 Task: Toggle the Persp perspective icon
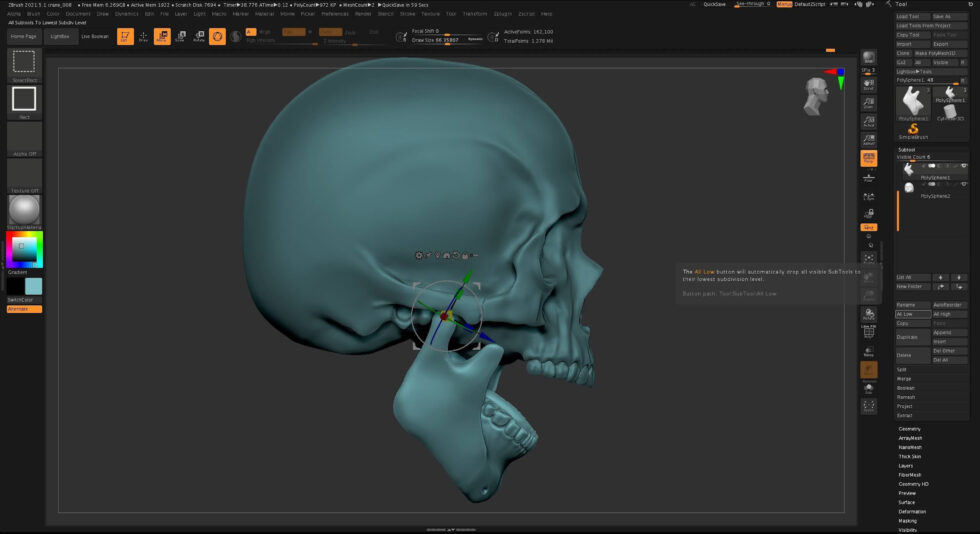click(x=869, y=157)
